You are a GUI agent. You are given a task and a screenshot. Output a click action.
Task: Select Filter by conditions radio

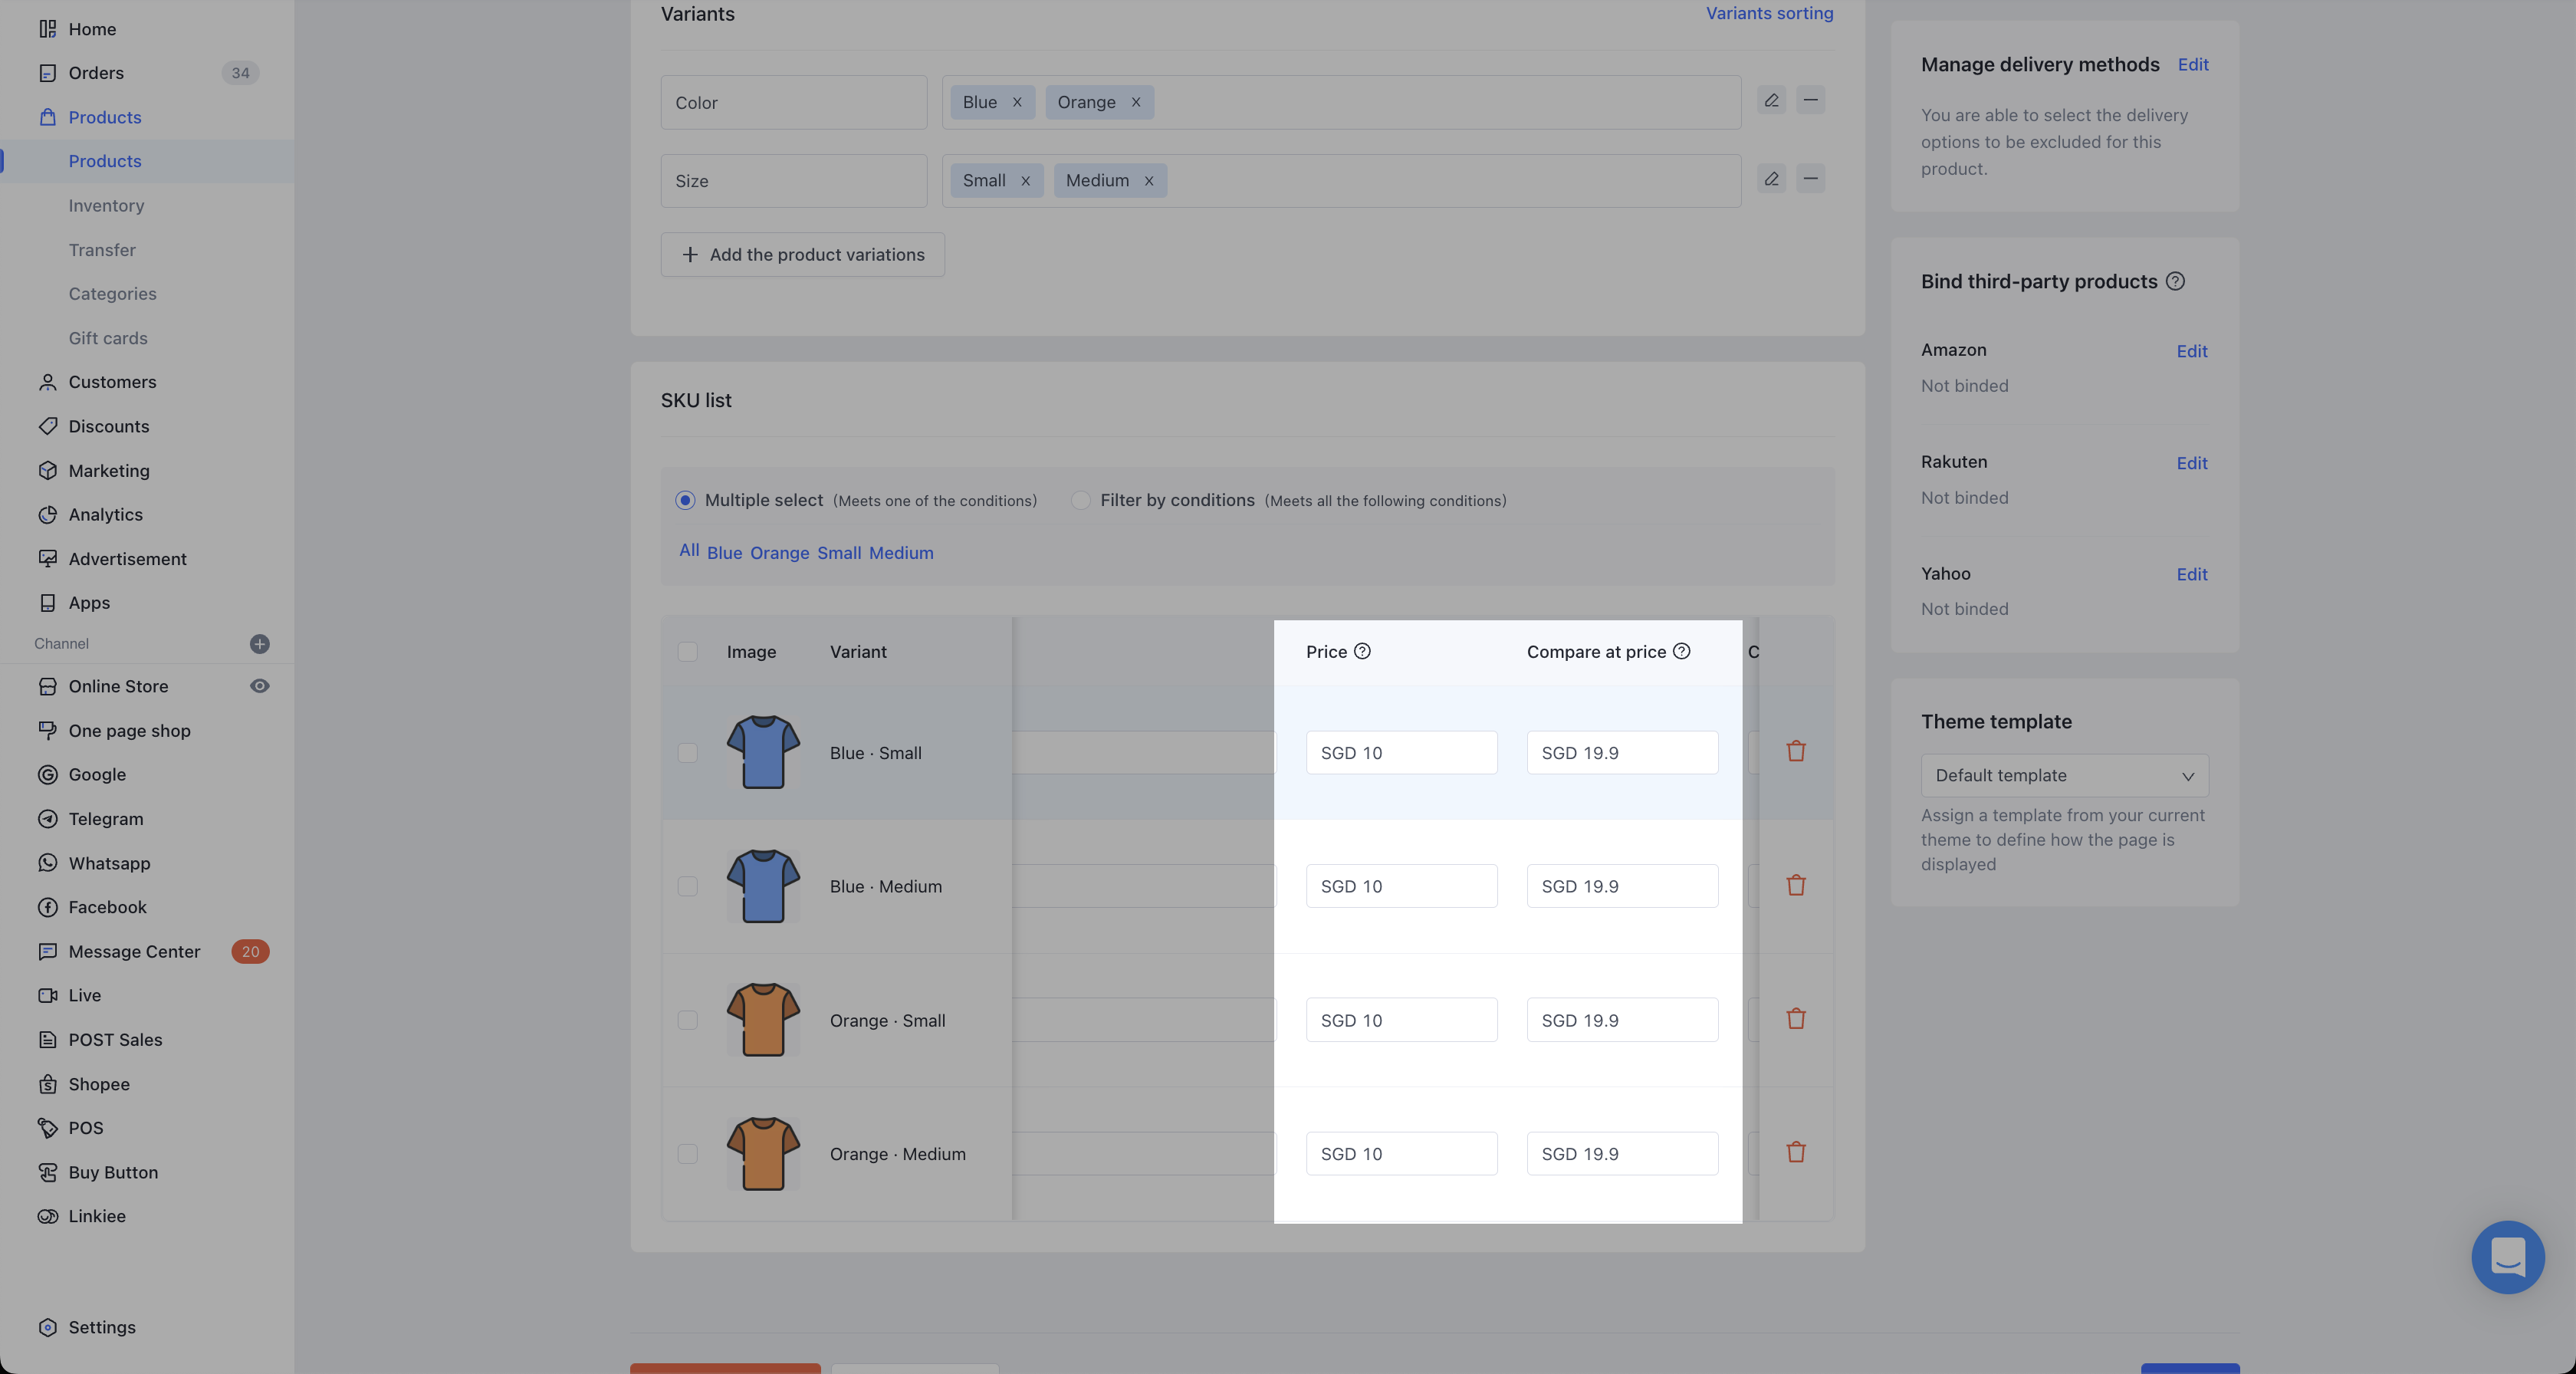pyautogui.click(x=1080, y=500)
